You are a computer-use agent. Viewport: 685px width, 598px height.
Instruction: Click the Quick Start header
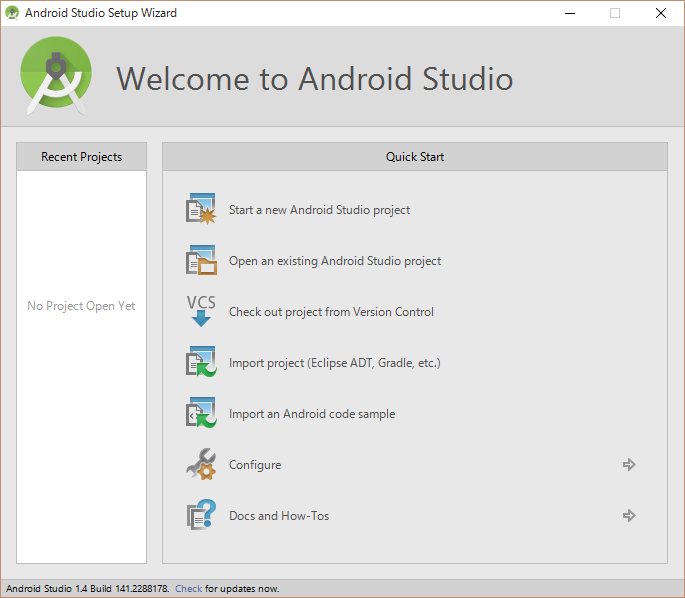pyautogui.click(x=415, y=156)
